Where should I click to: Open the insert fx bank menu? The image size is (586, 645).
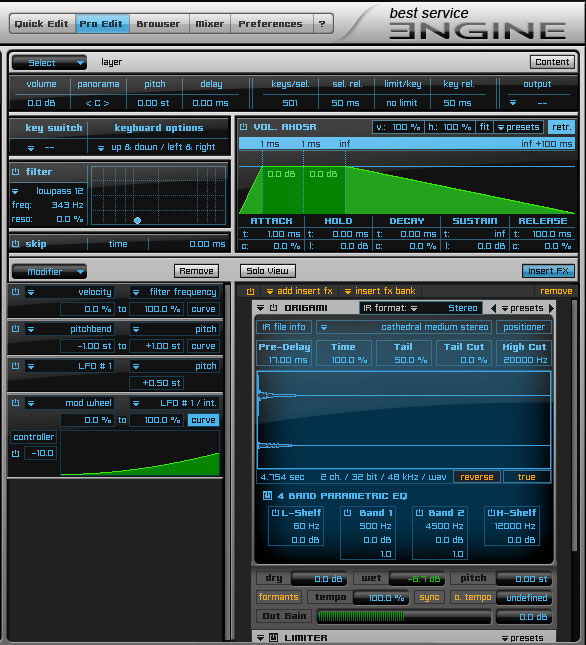pyautogui.click(x=380, y=291)
